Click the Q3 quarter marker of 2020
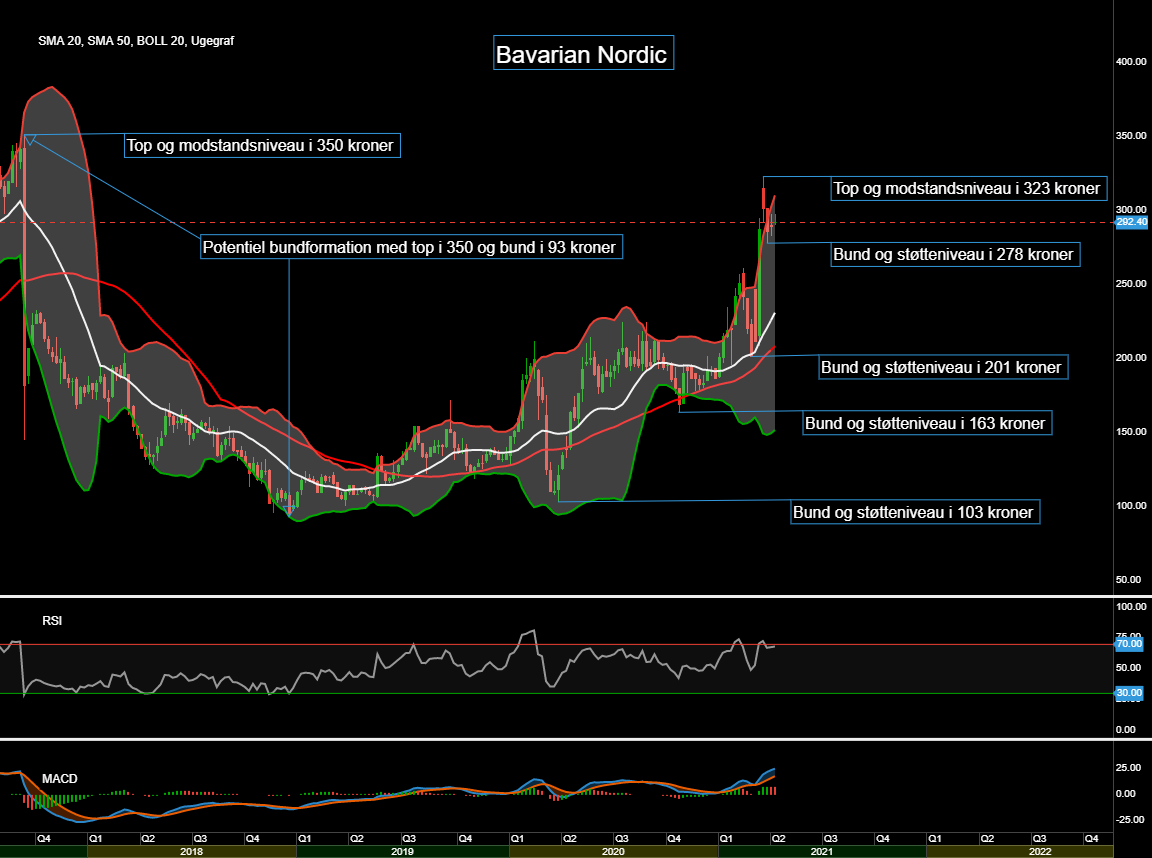 621,838
